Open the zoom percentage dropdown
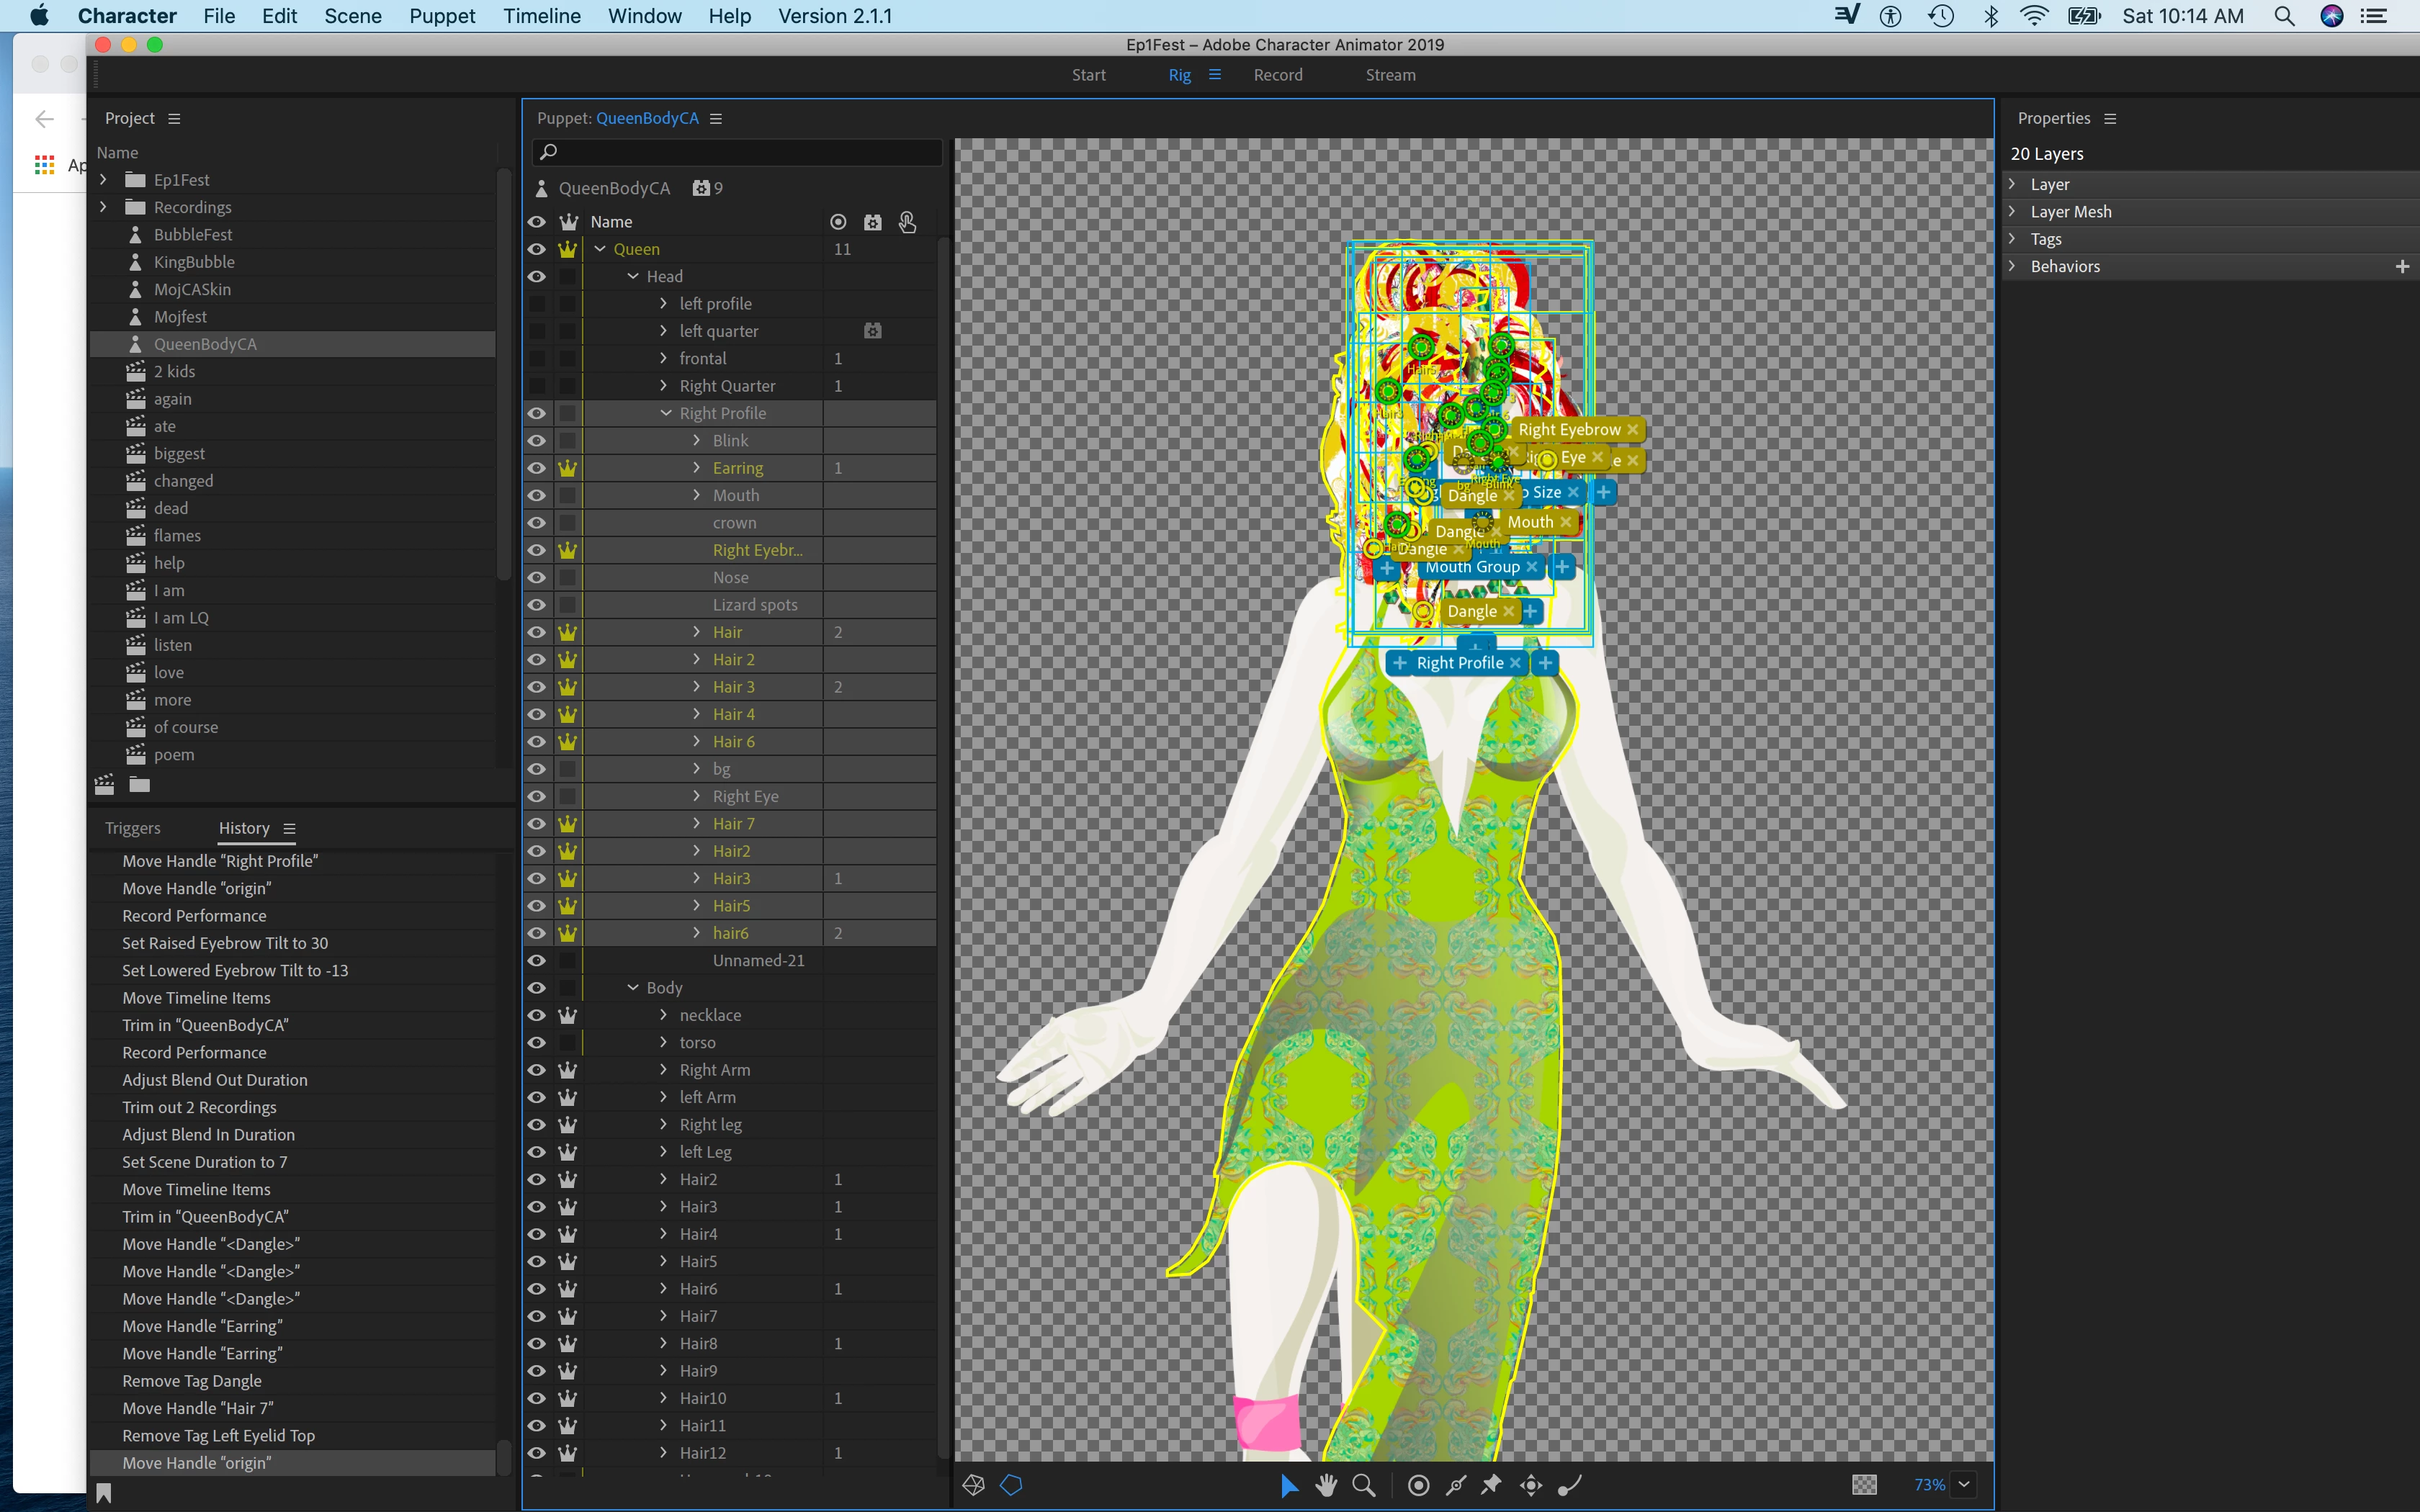 click(1964, 1484)
